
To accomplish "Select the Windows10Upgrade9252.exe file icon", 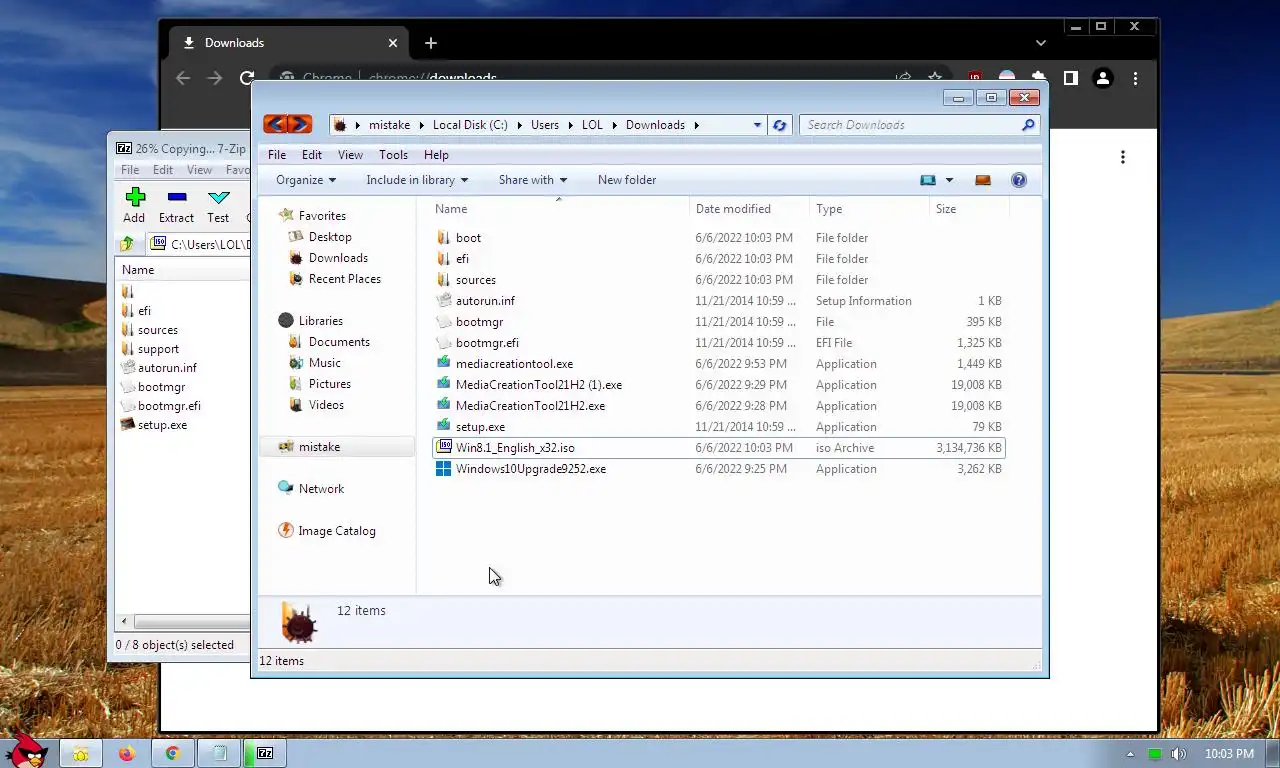I will (443, 469).
